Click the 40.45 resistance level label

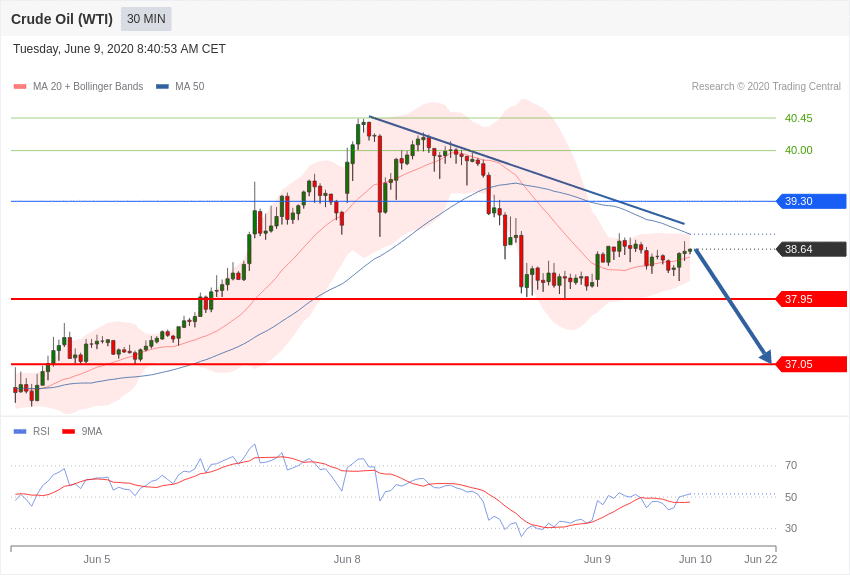799,118
